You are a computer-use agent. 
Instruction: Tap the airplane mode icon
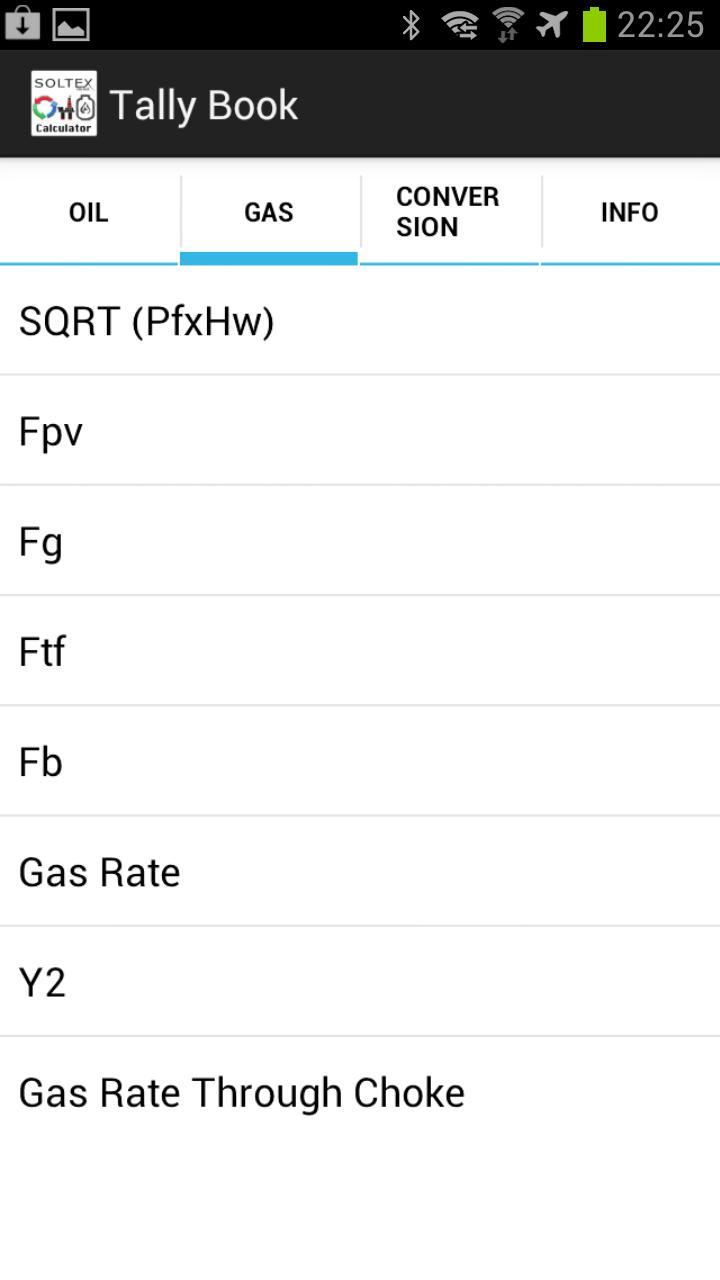point(552,24)
